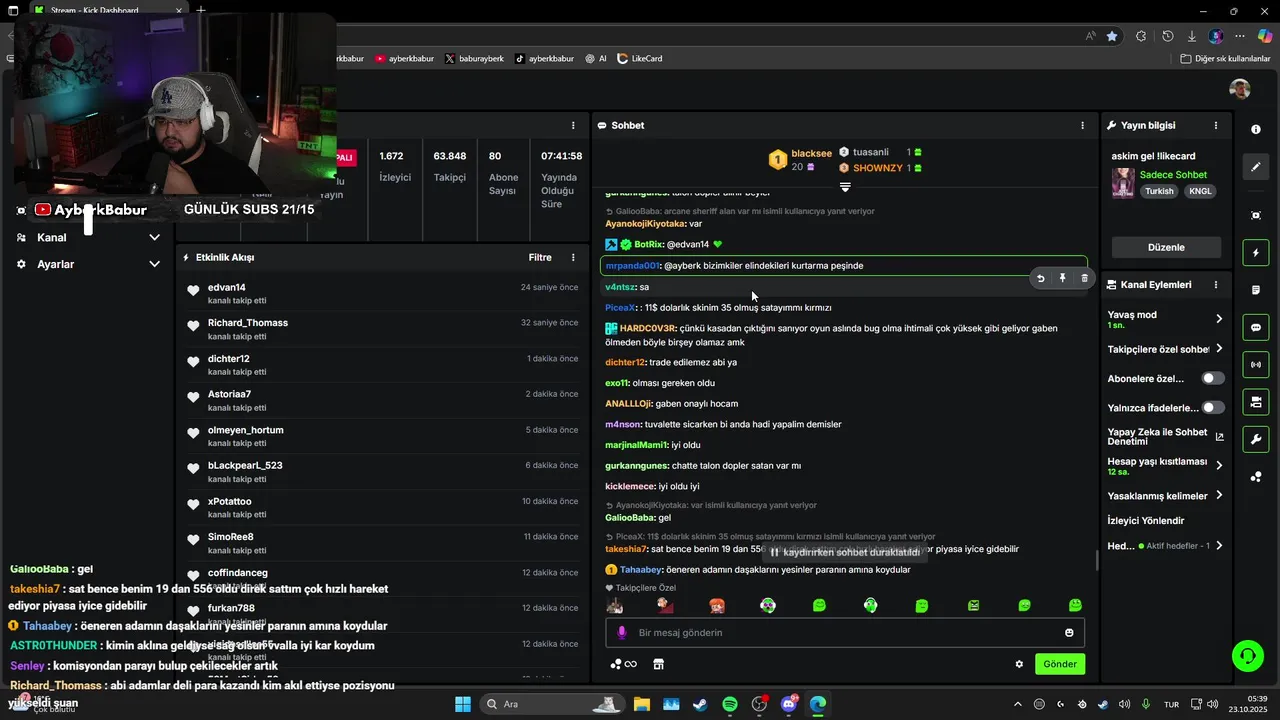This screenshot has width=1280, height=720.
Task: Open the Windows Start menu
Action: (463, 704)
